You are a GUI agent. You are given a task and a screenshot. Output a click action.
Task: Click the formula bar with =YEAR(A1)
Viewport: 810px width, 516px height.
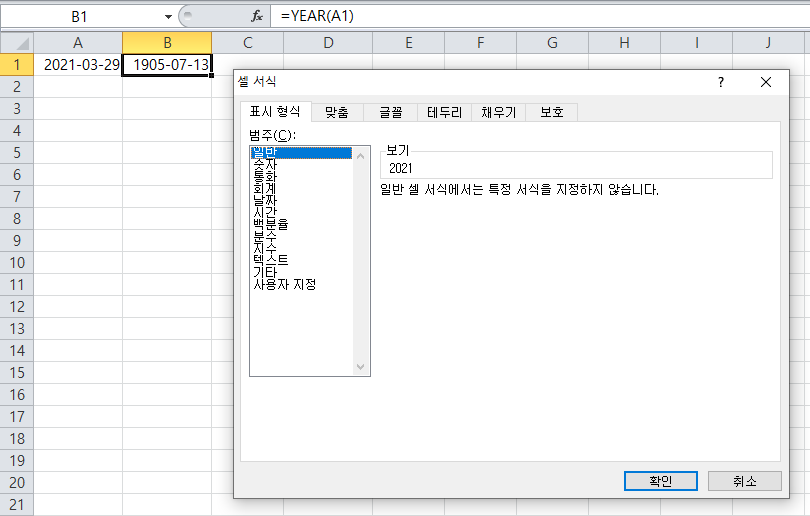point(540,17)
